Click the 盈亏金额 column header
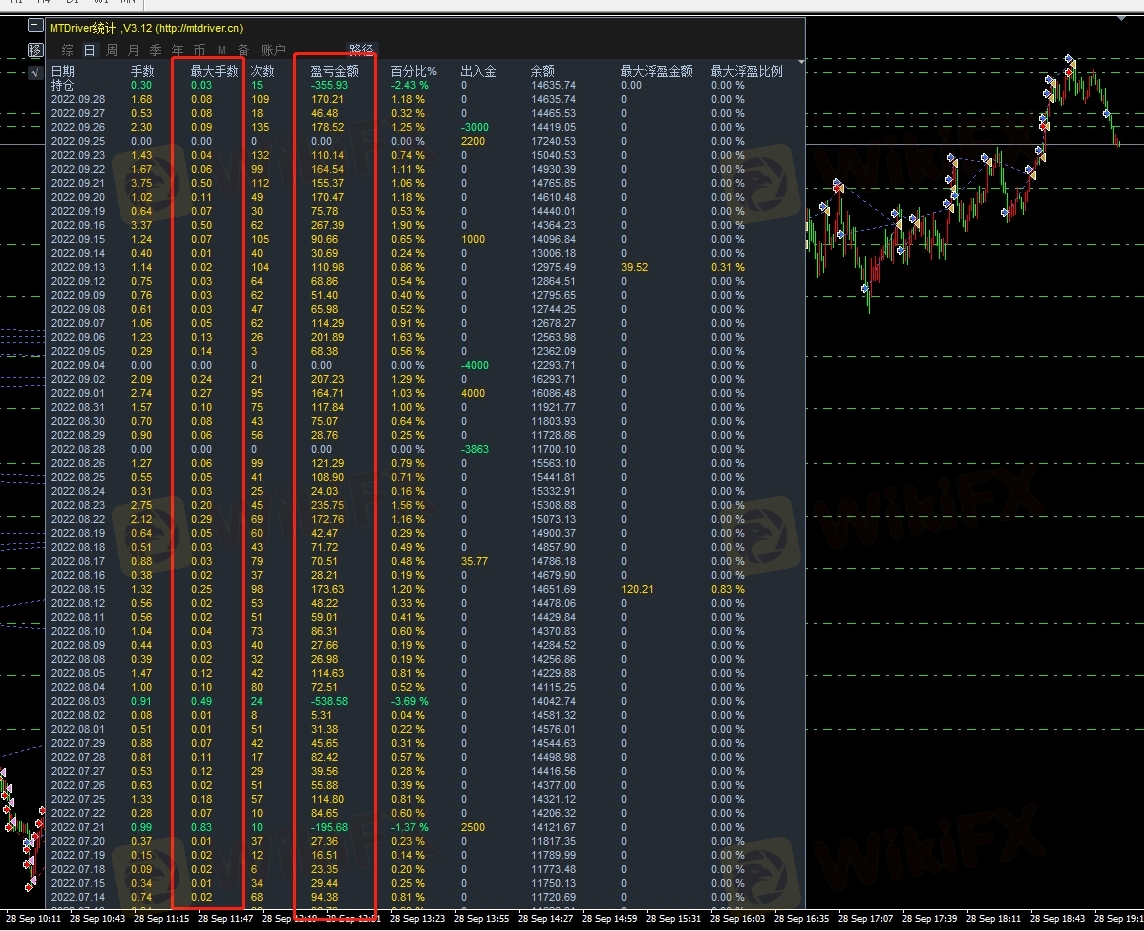This screenshot has width=1144, height=931. pyautogui.click(x=334, y=71)
